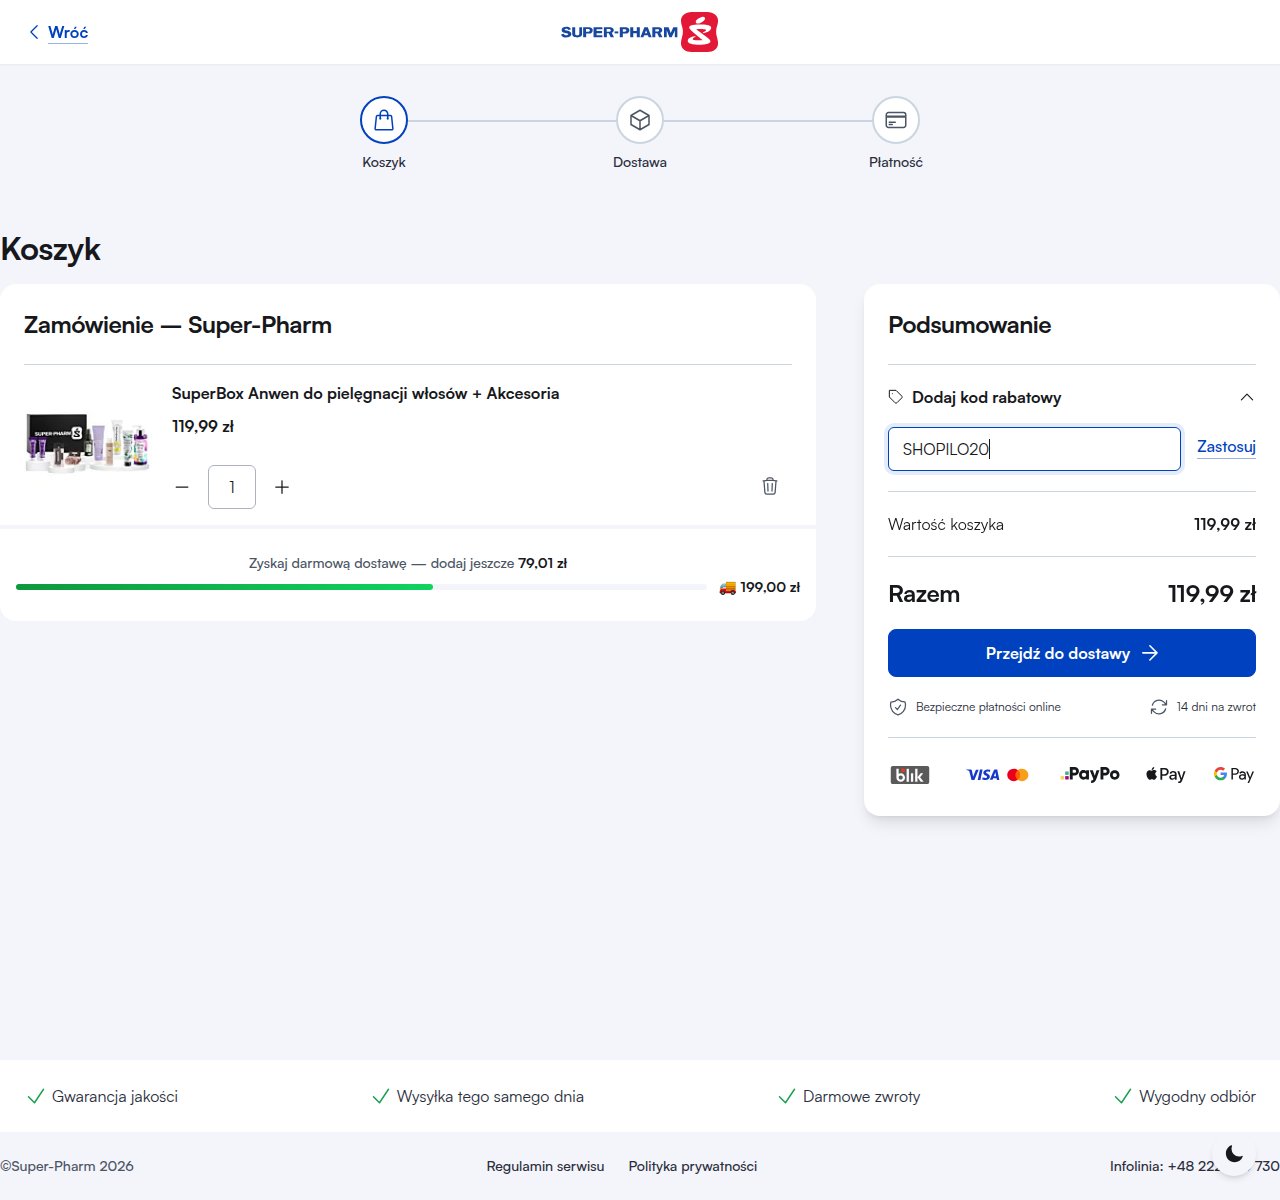Decrease quantity with minus button
Image resolution: width=1280 pixels, height=1200 pixels.
coord(182,487)
